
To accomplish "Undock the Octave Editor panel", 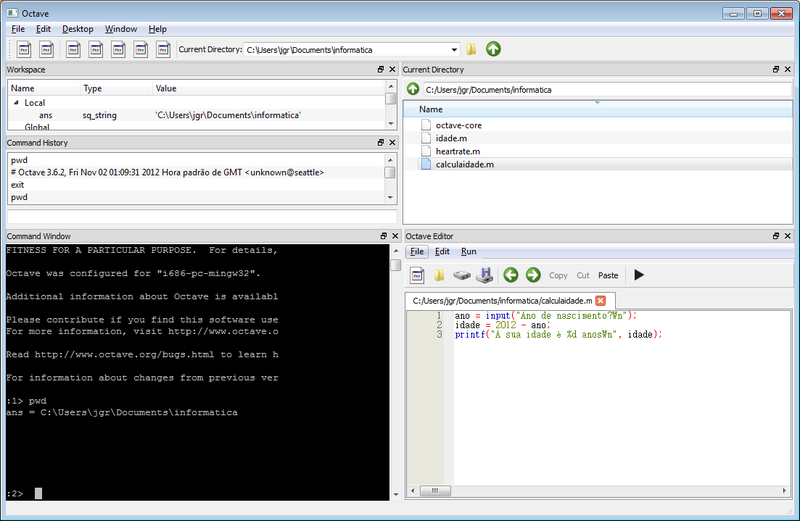I will point(776,236).
